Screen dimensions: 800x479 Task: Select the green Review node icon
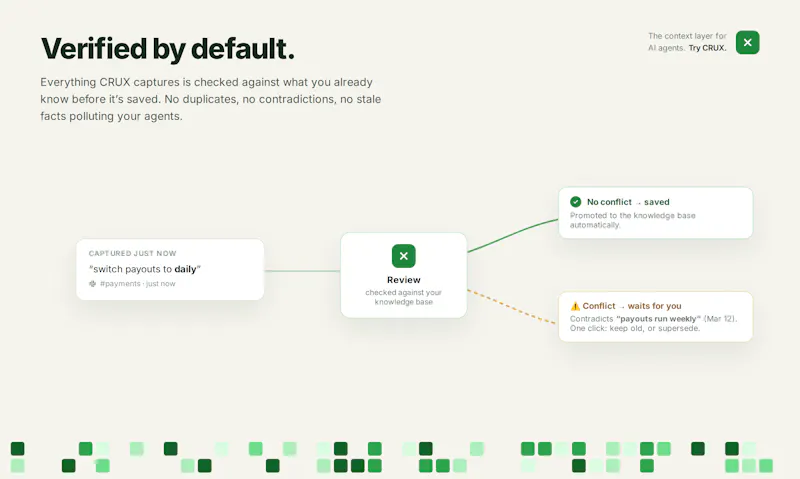click(404, 256)
